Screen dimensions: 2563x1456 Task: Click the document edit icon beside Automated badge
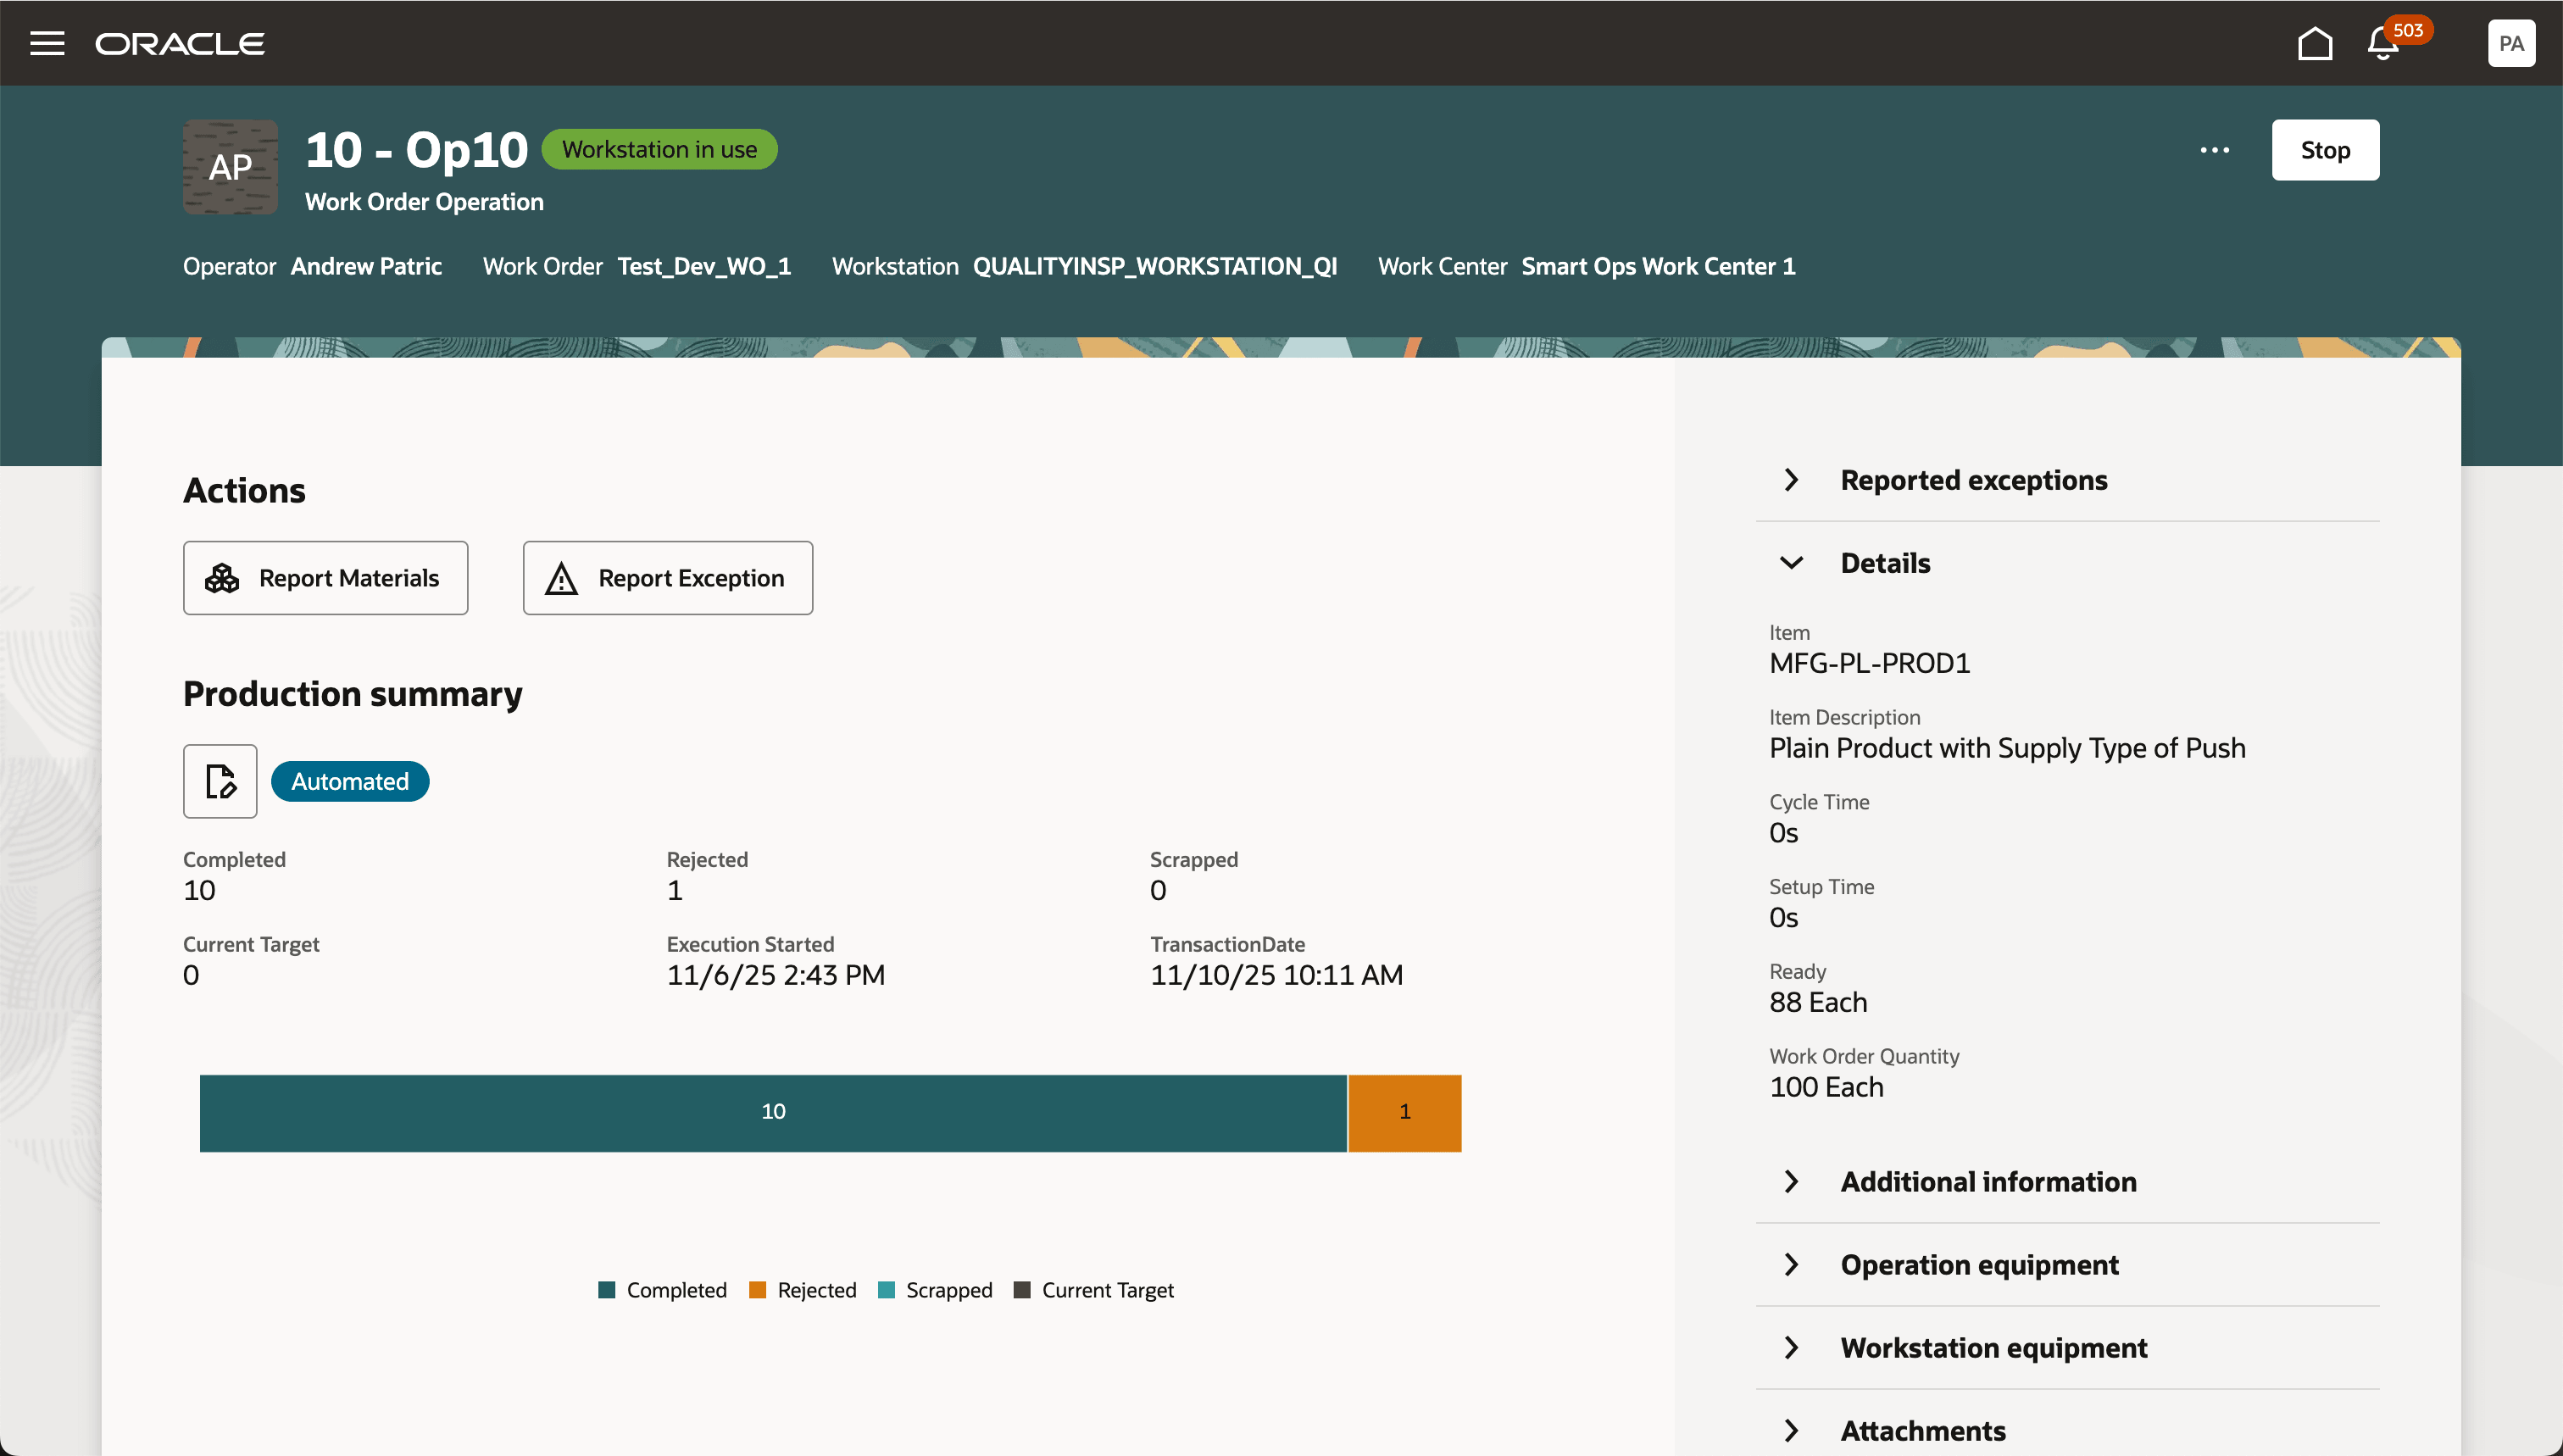pyautogui.click(x=219, y=781)
